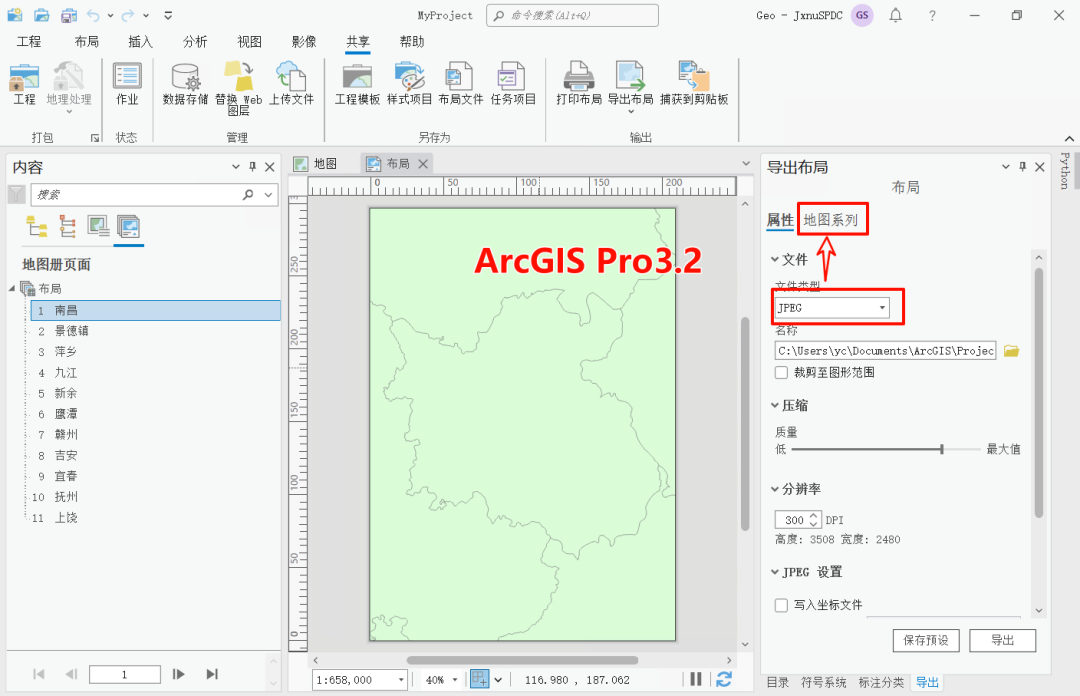Open the 布局 ribbon tab

[87, 41]
